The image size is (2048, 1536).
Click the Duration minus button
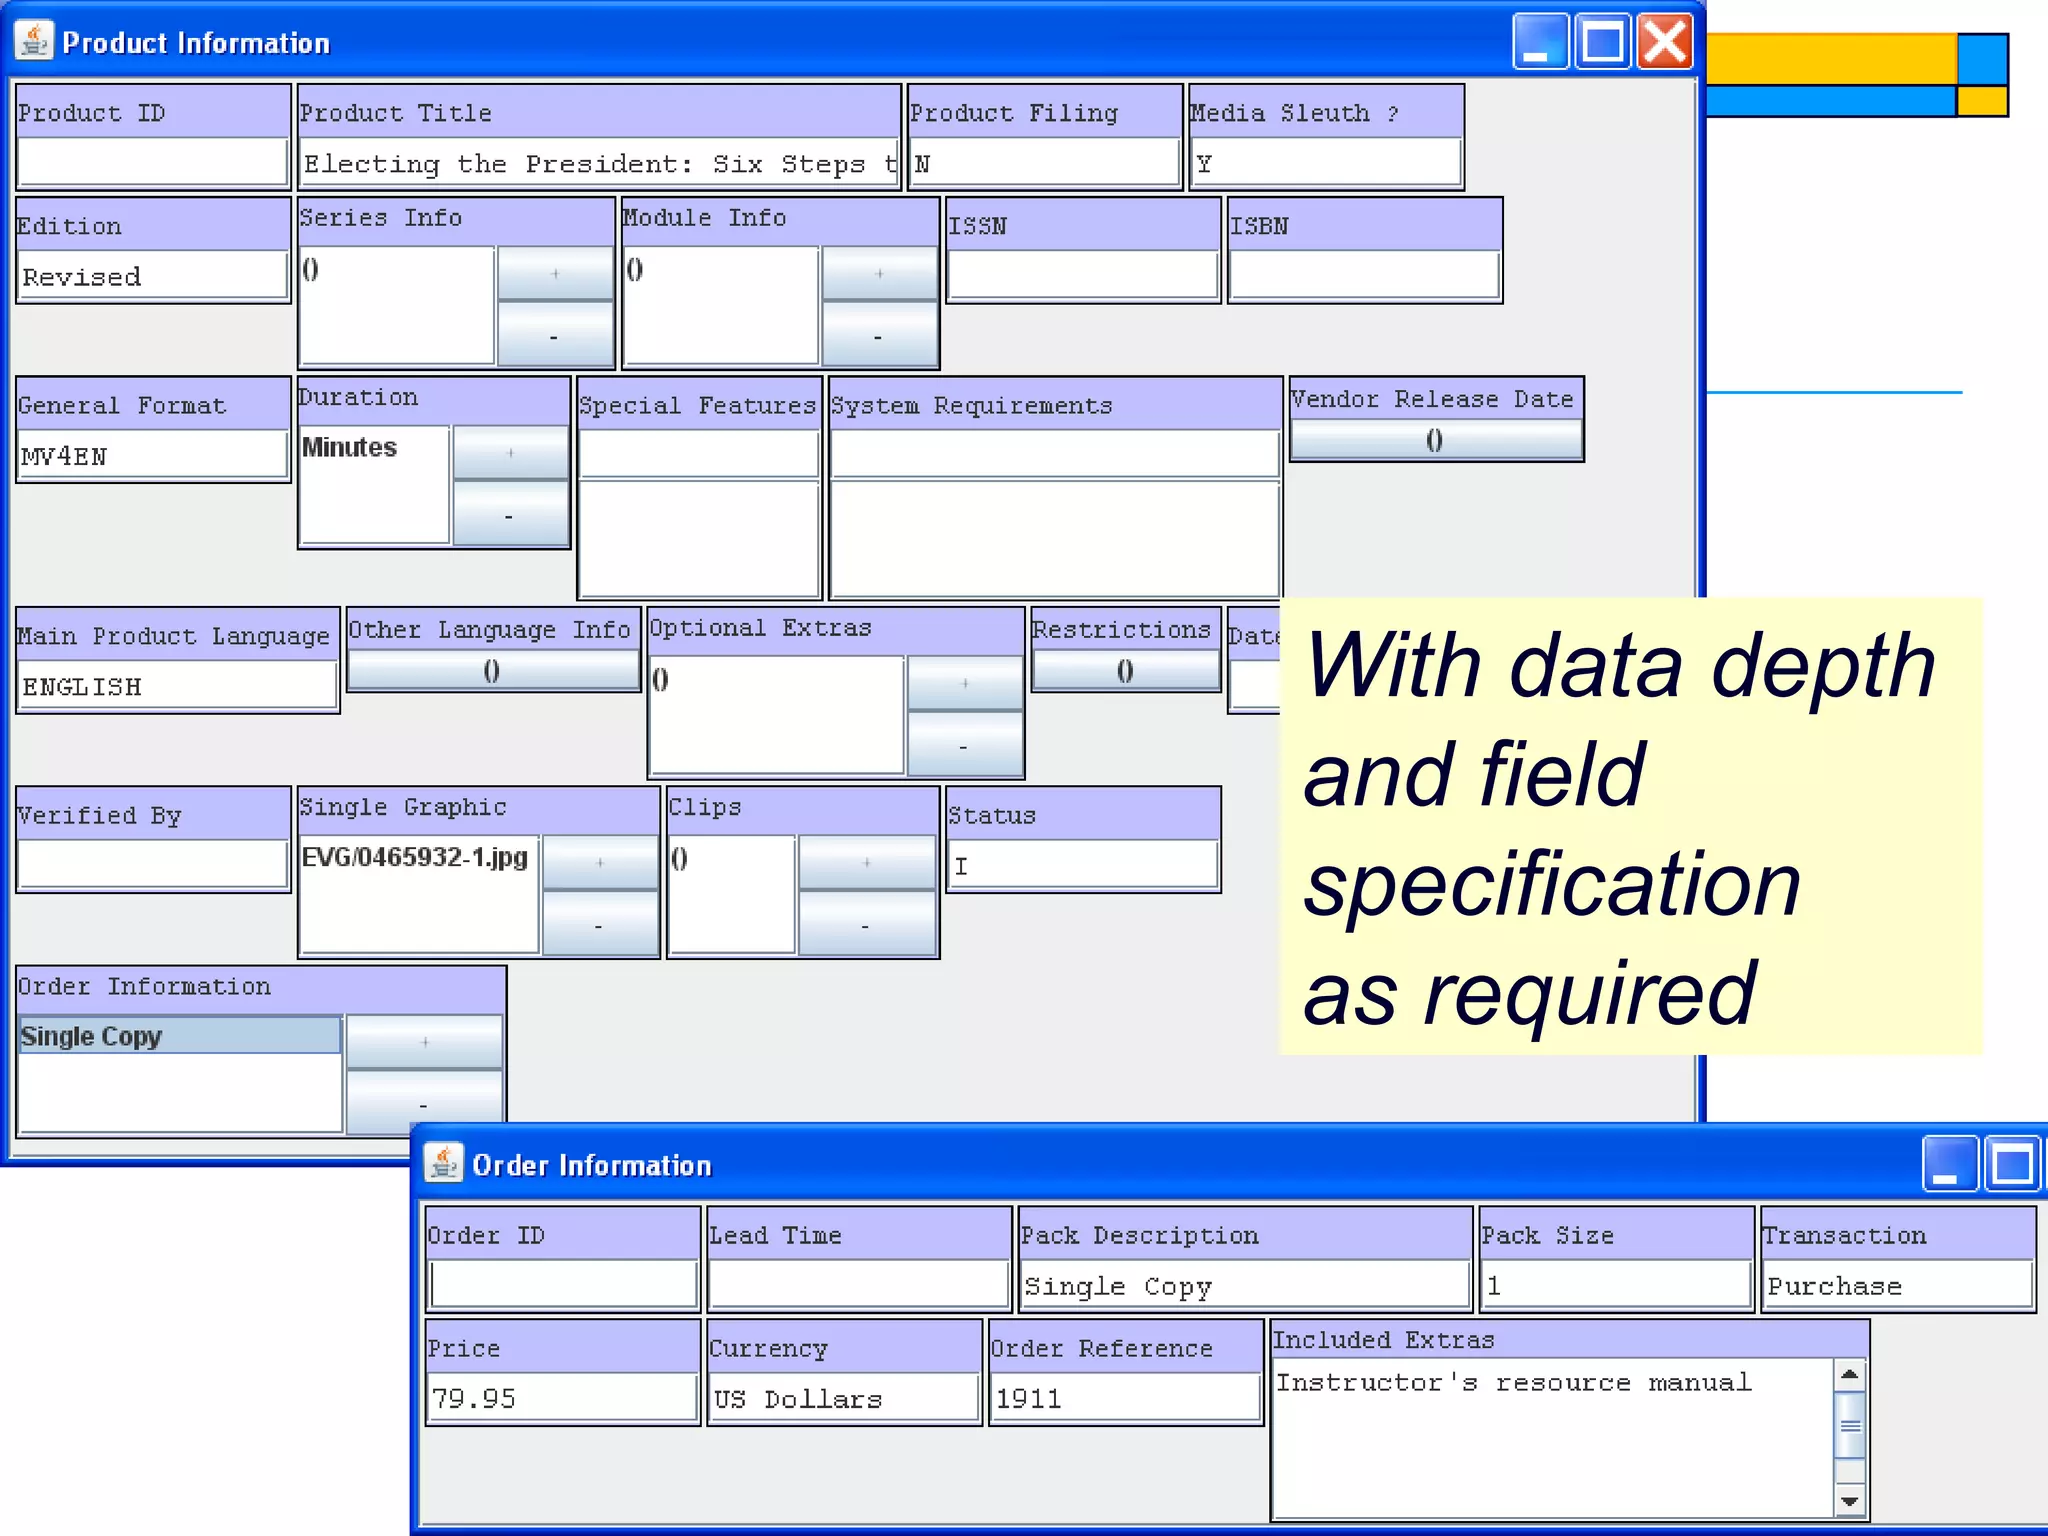tap(510, 514)
